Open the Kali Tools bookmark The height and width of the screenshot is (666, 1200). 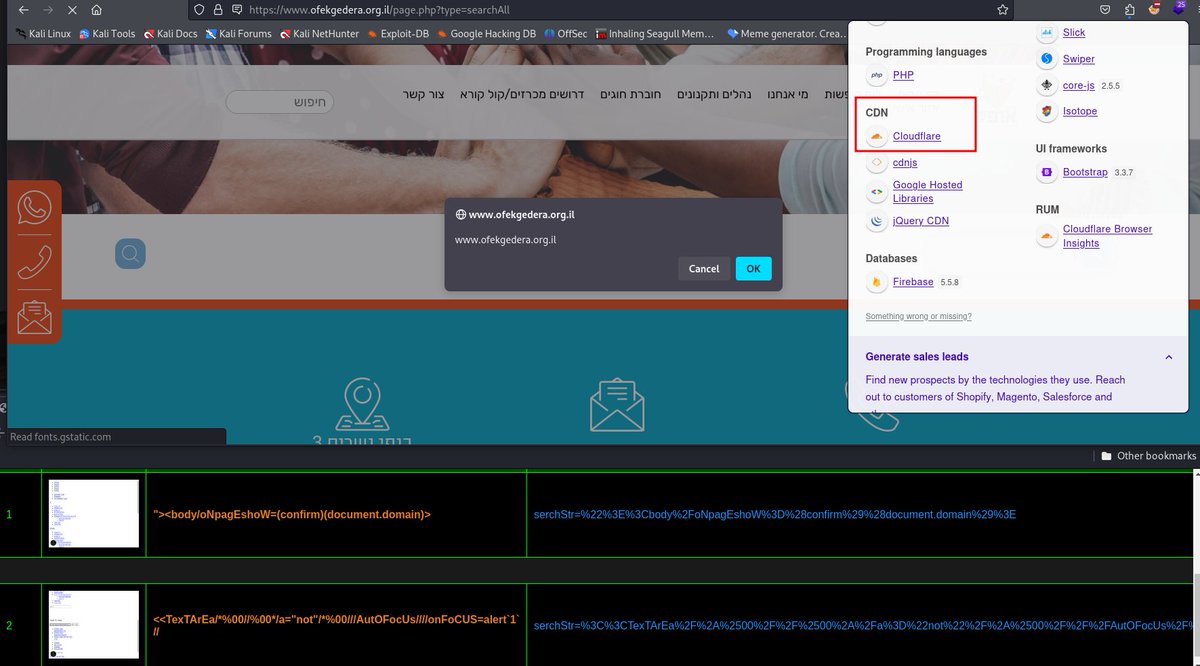click(107, 33)
